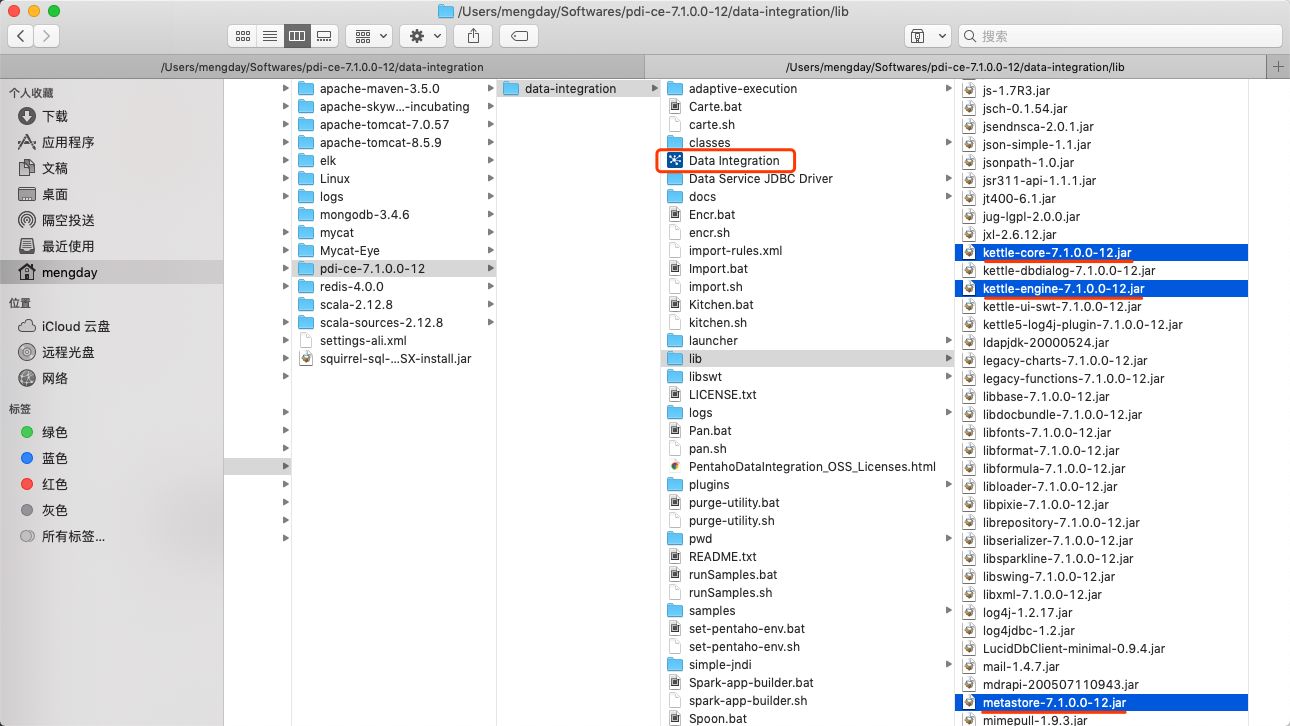Click the Edit Tags toolbar button
The image size is (1290, 726).
[519, 36]
